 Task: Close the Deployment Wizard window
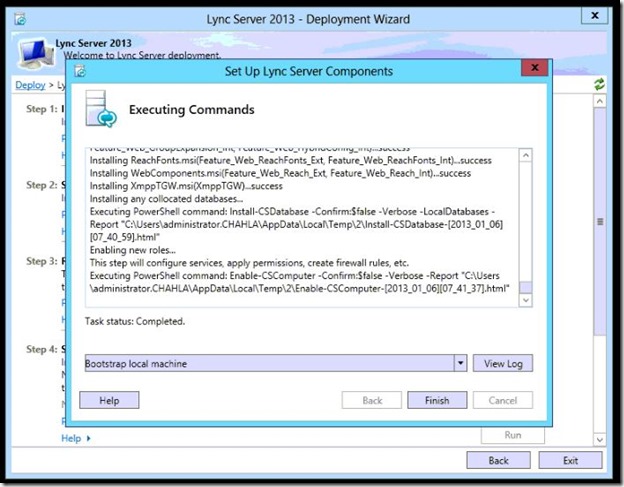coord(595,16)
